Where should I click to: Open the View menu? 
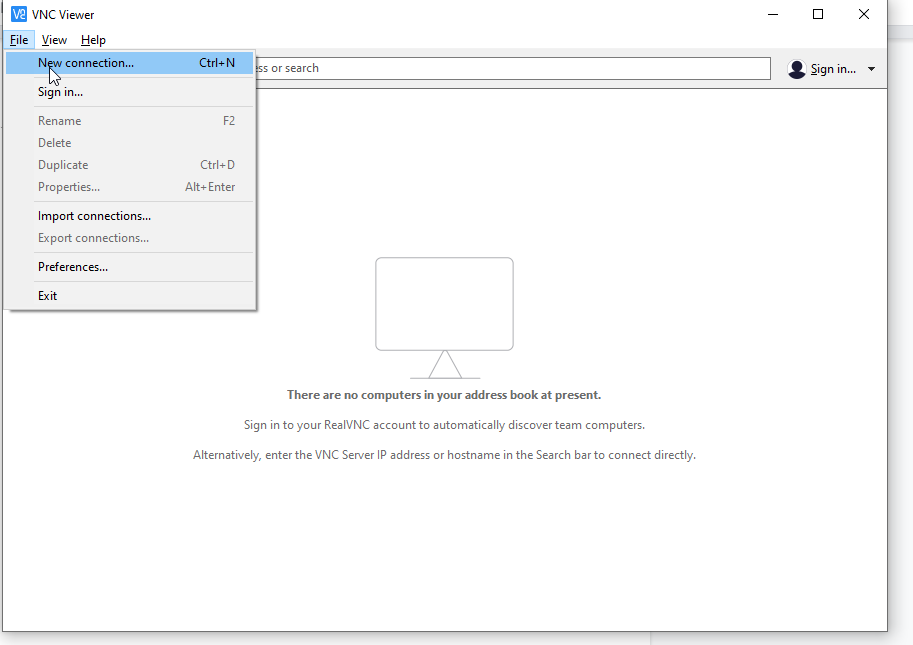[54, 40]
